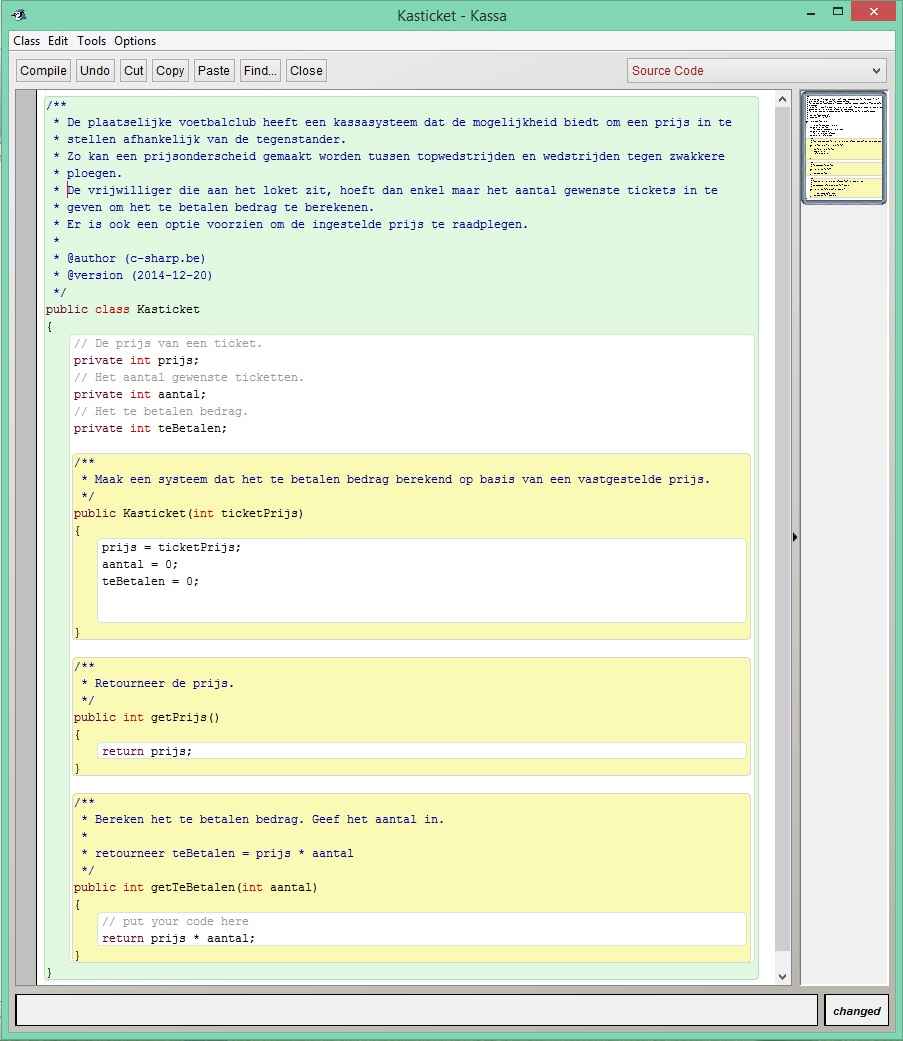
Task: Click the vertical scrollbar thumb
Action: click(782, 531)
